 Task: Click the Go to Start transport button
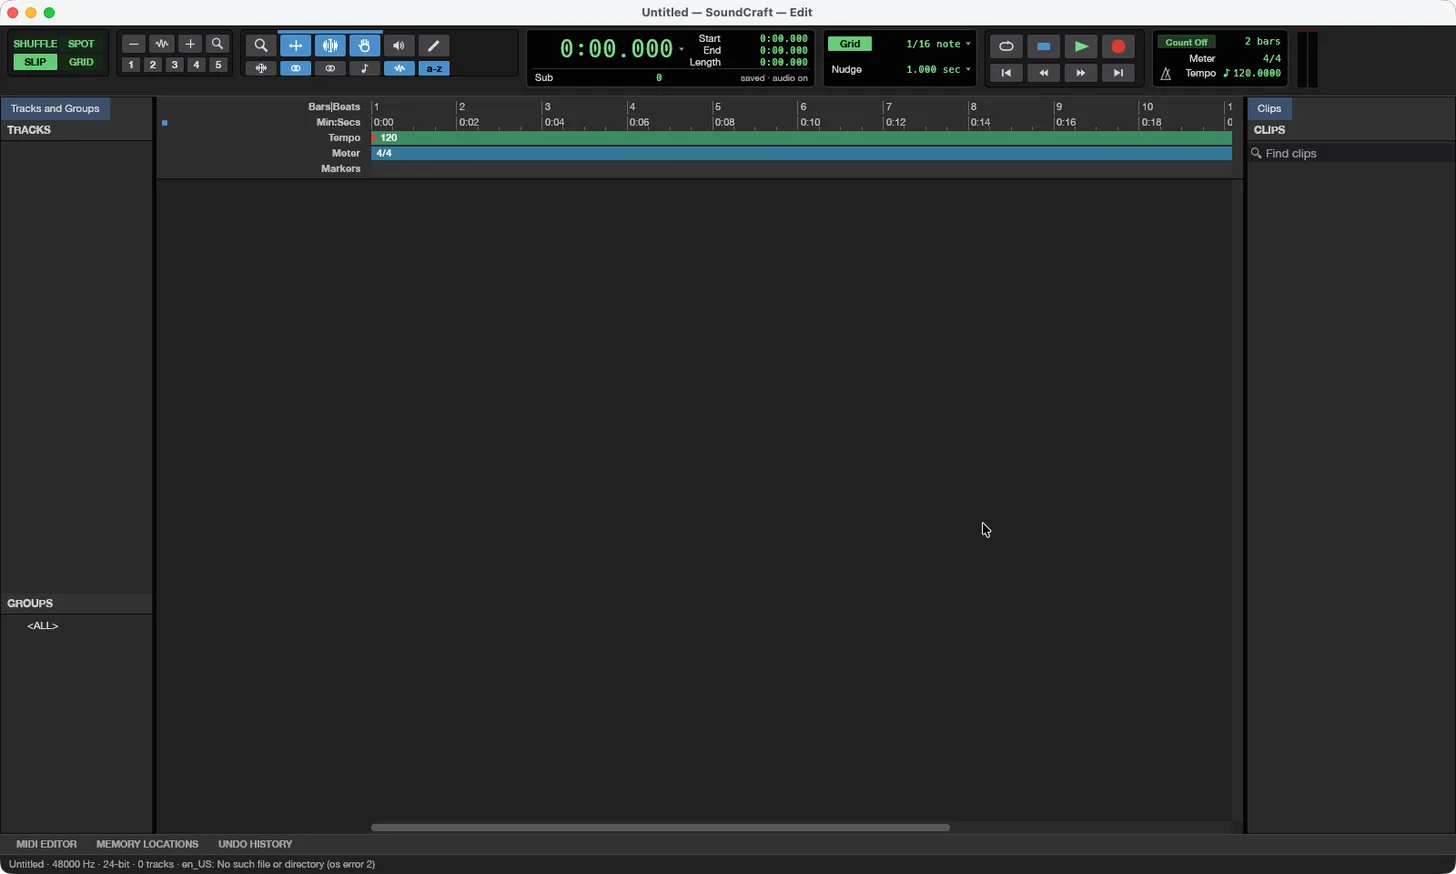tap(1006, 73)
